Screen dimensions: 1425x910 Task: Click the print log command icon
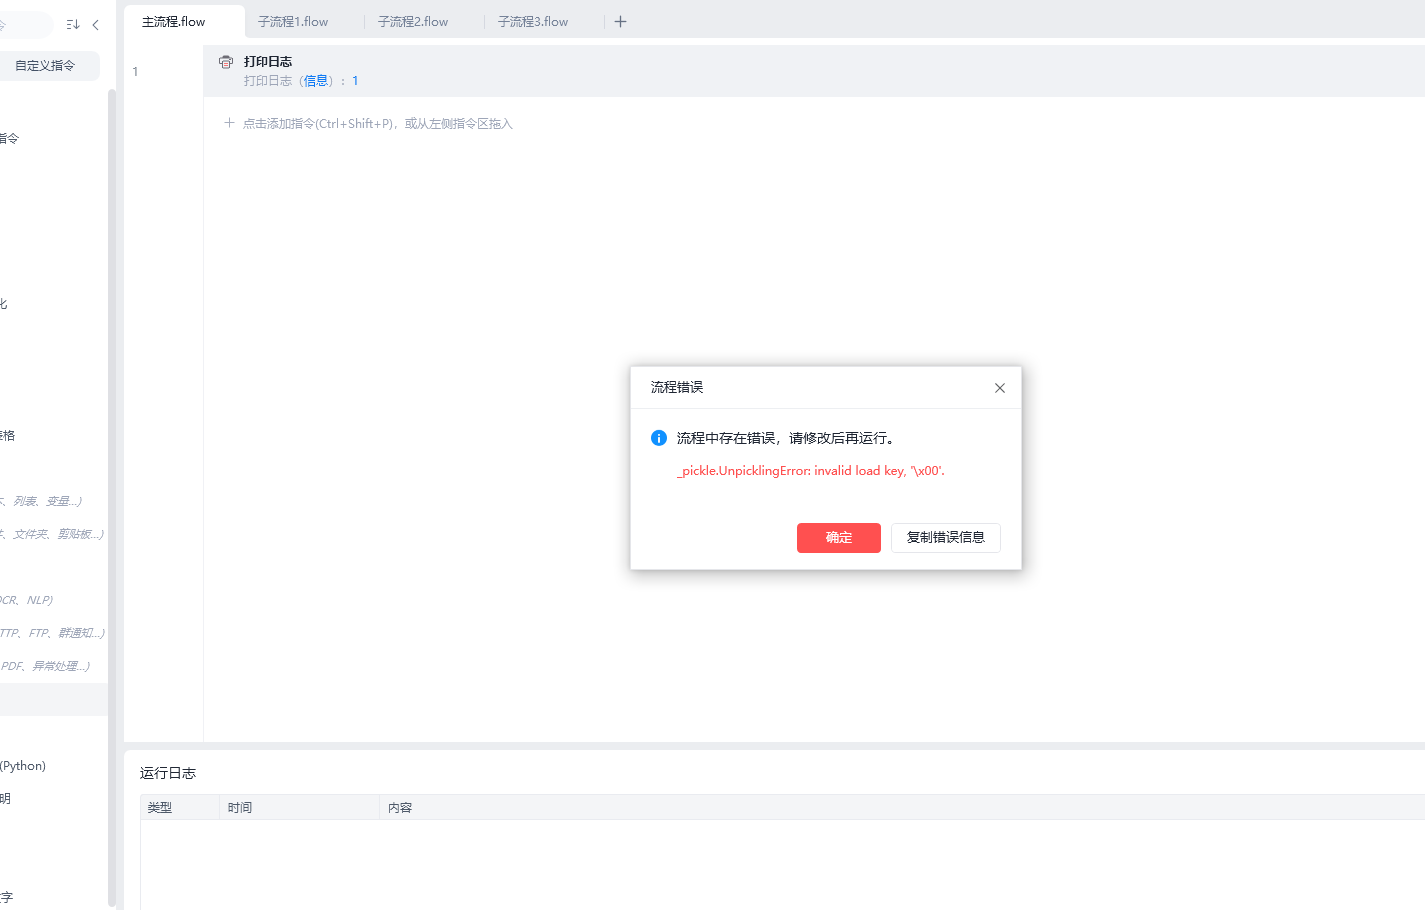click(226, 62)
